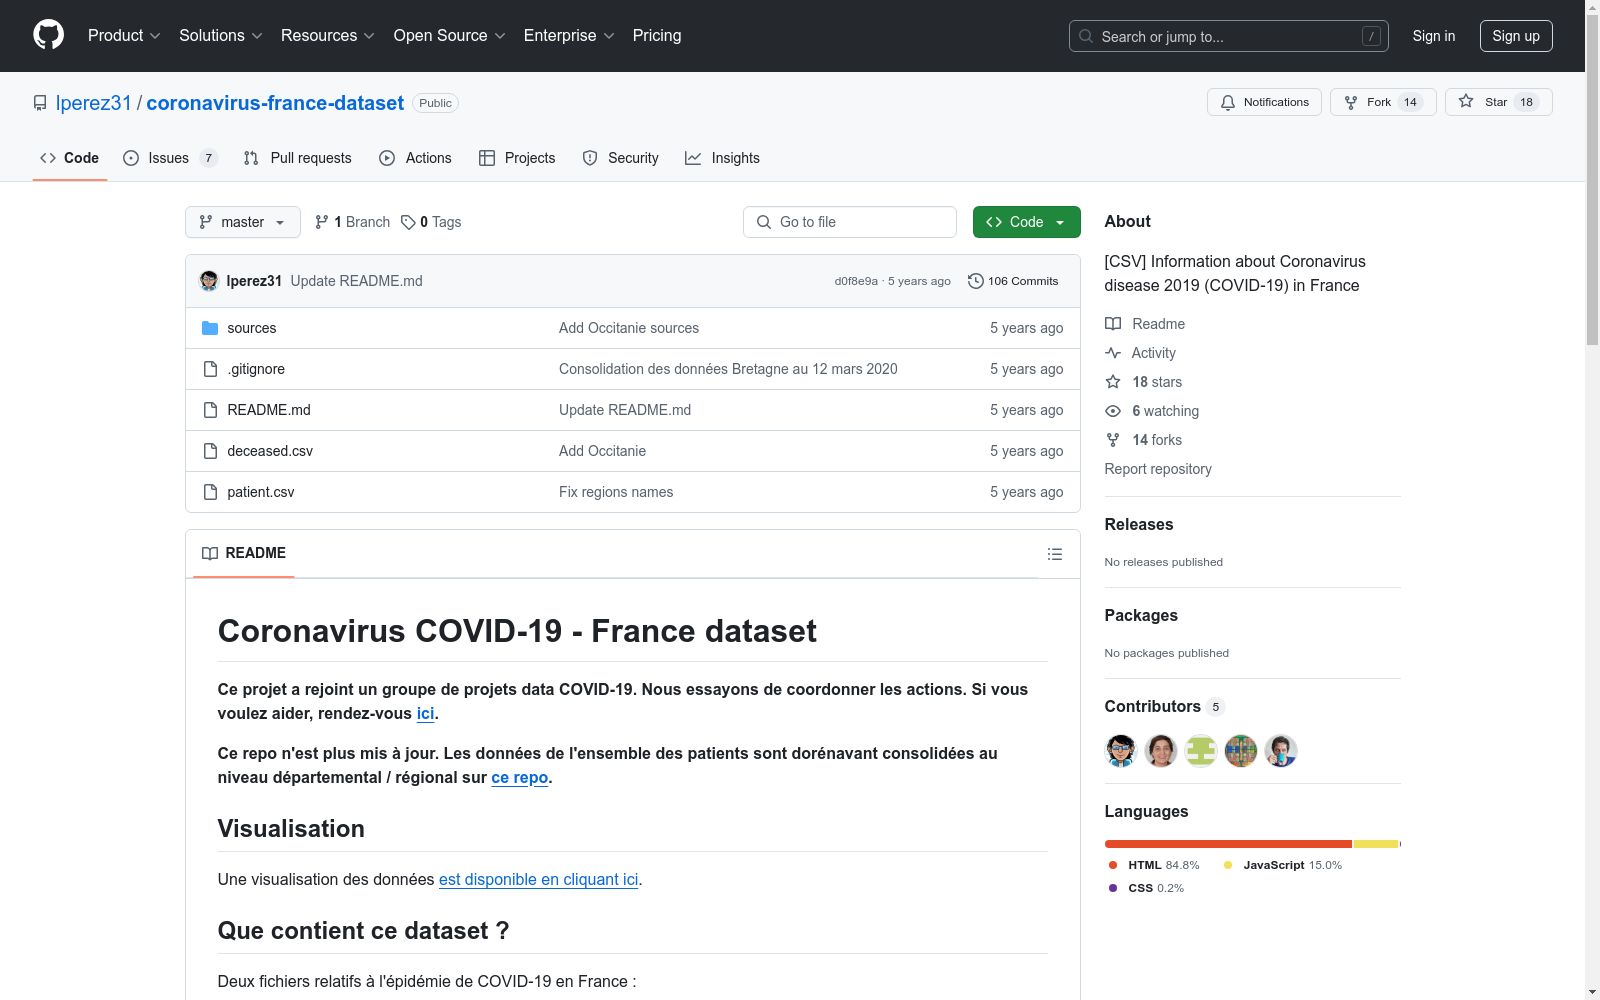Go to the GitHub homepage logo
This screenshot has height=1000, width=1600.
point(48,35)
